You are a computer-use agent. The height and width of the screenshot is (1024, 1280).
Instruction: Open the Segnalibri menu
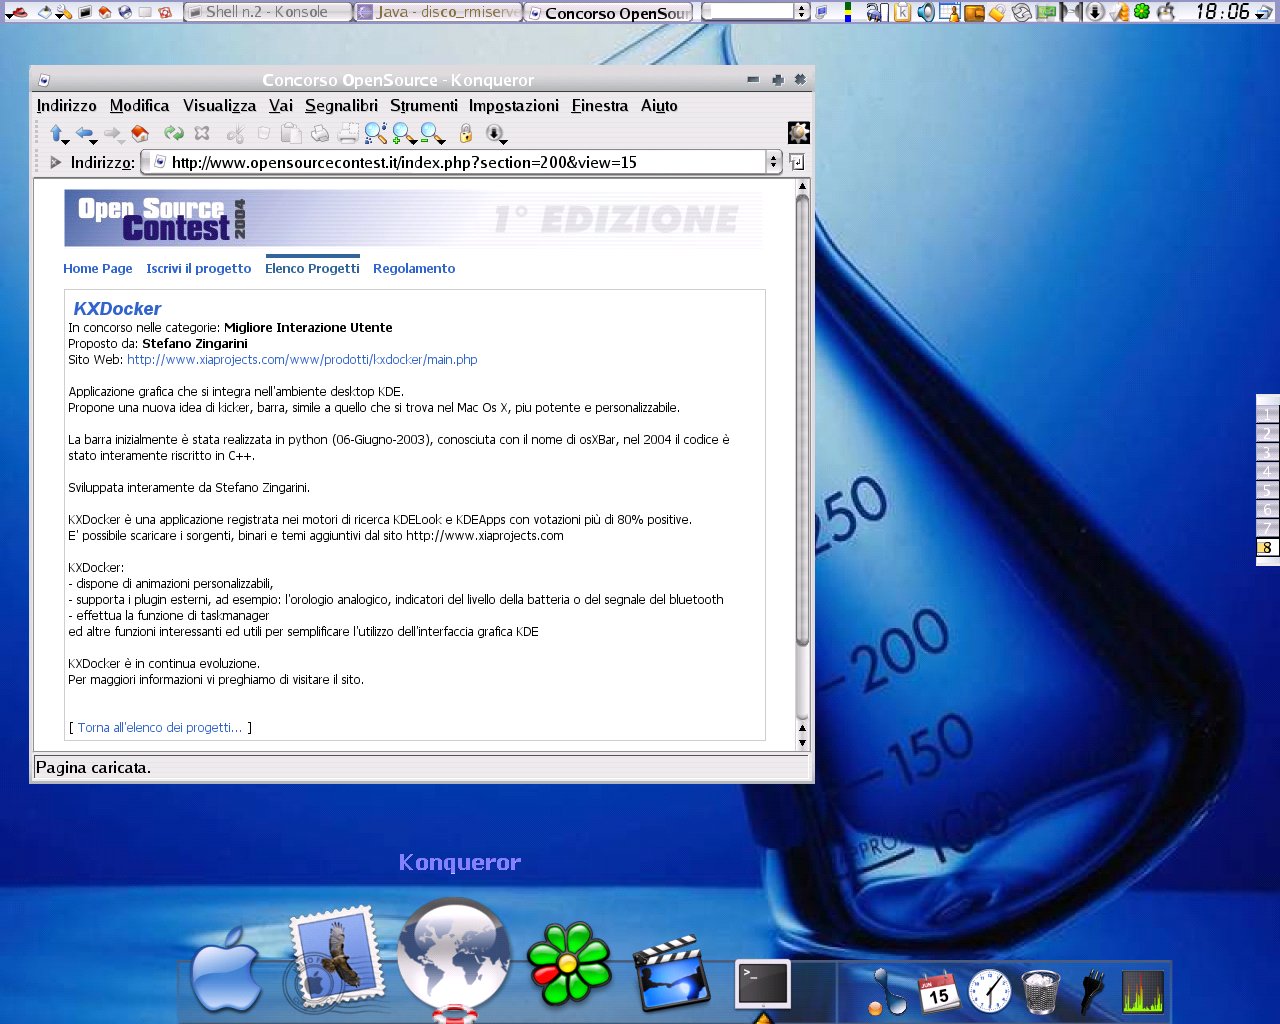click(341, 105)
